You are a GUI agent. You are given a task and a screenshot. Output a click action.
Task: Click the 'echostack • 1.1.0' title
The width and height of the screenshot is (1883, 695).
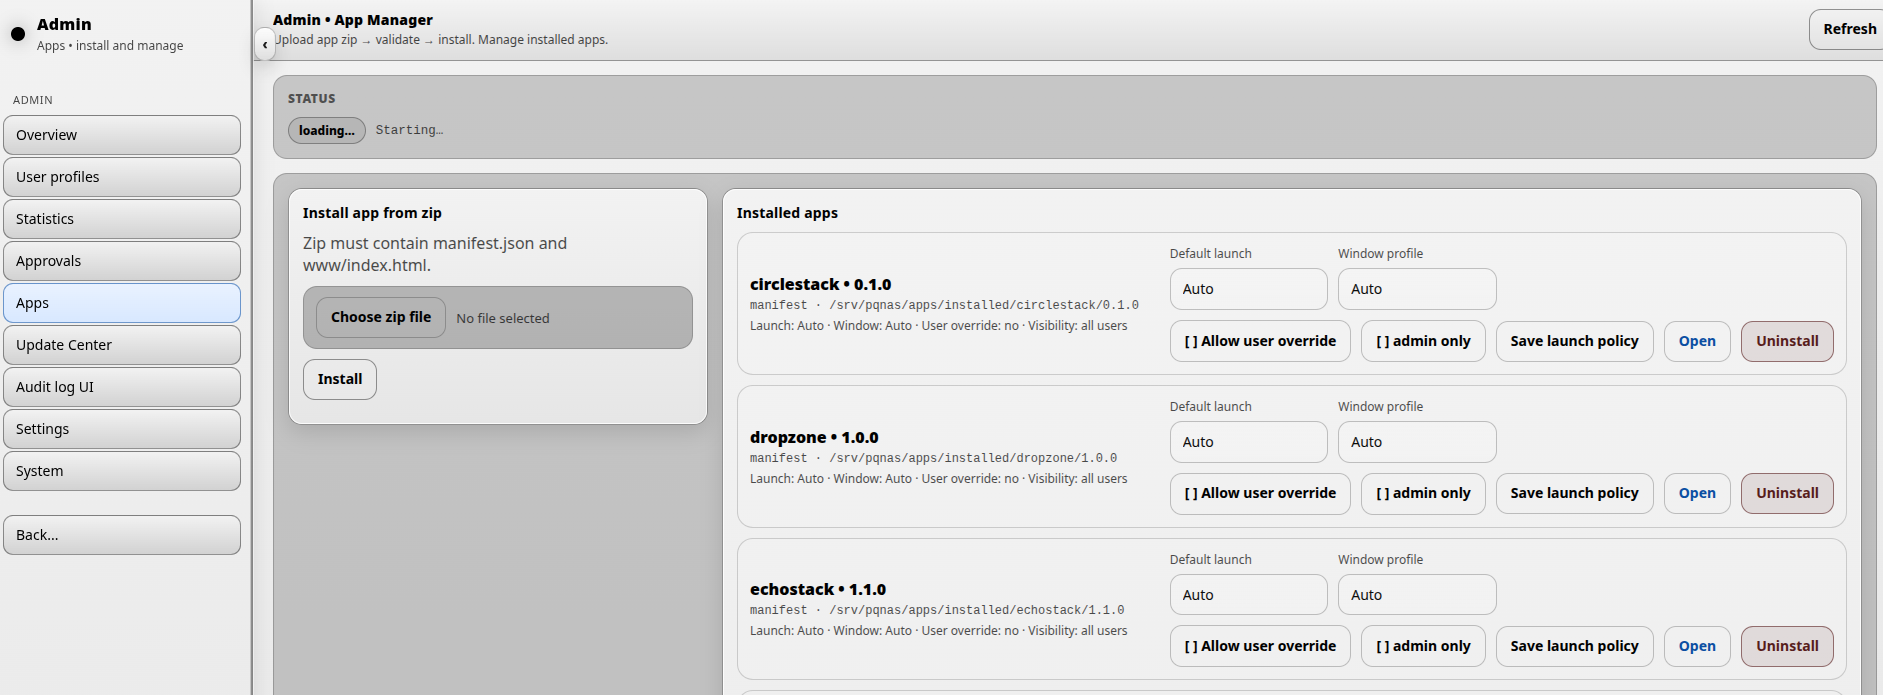coord(818,589)
